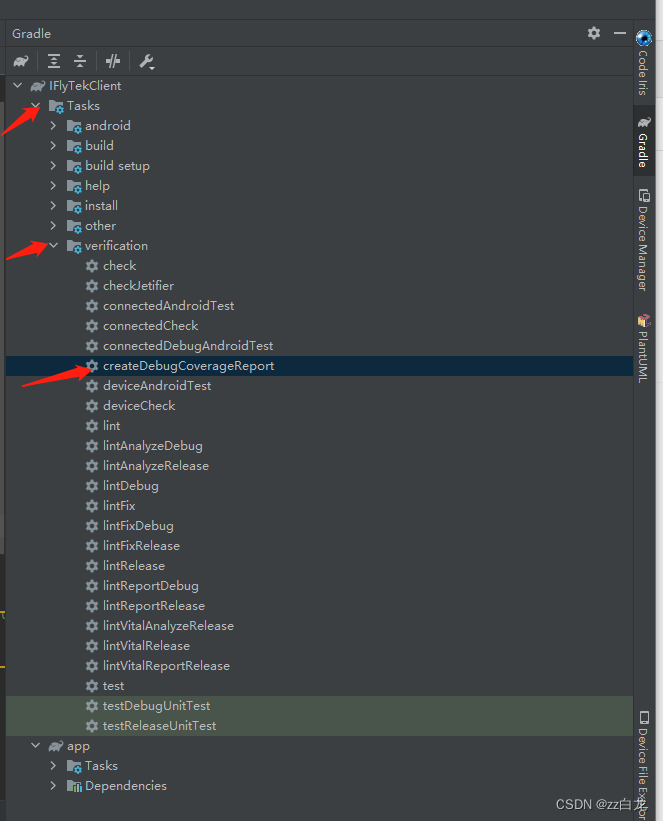Open the Code Iris side tab
The image size is (663, 821).
click(644, 62)
